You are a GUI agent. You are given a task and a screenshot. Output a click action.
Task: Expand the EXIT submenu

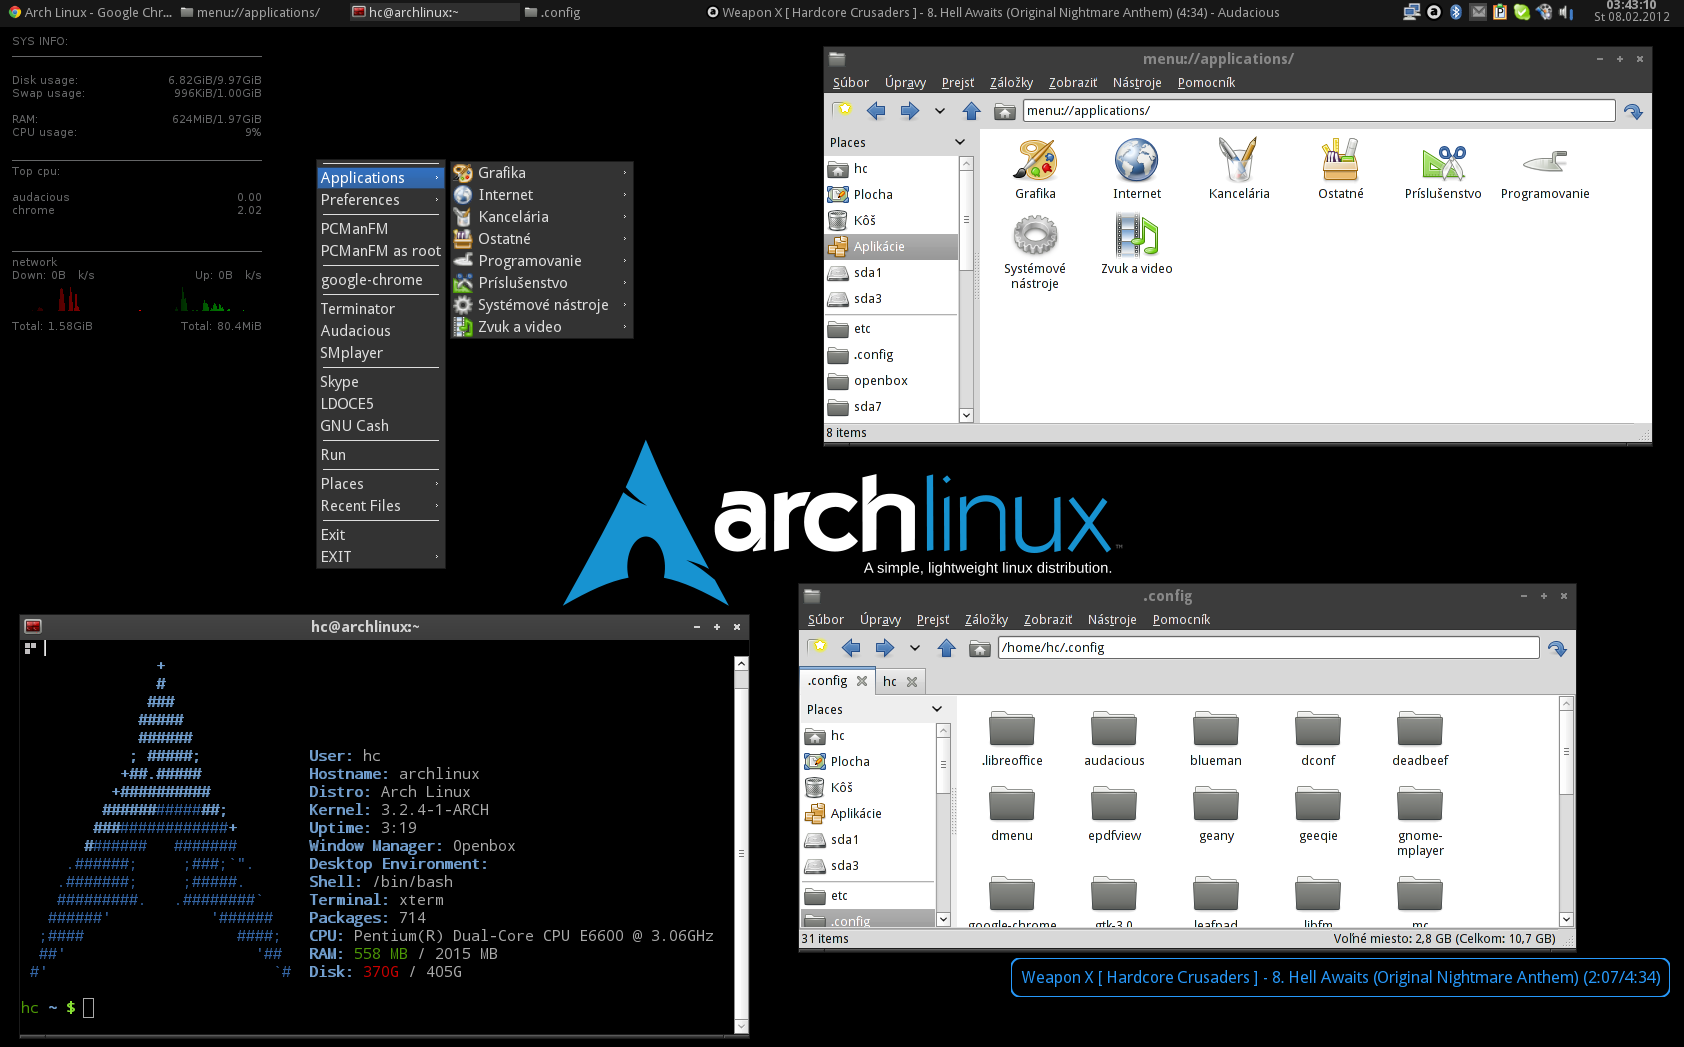click(379, 557)
